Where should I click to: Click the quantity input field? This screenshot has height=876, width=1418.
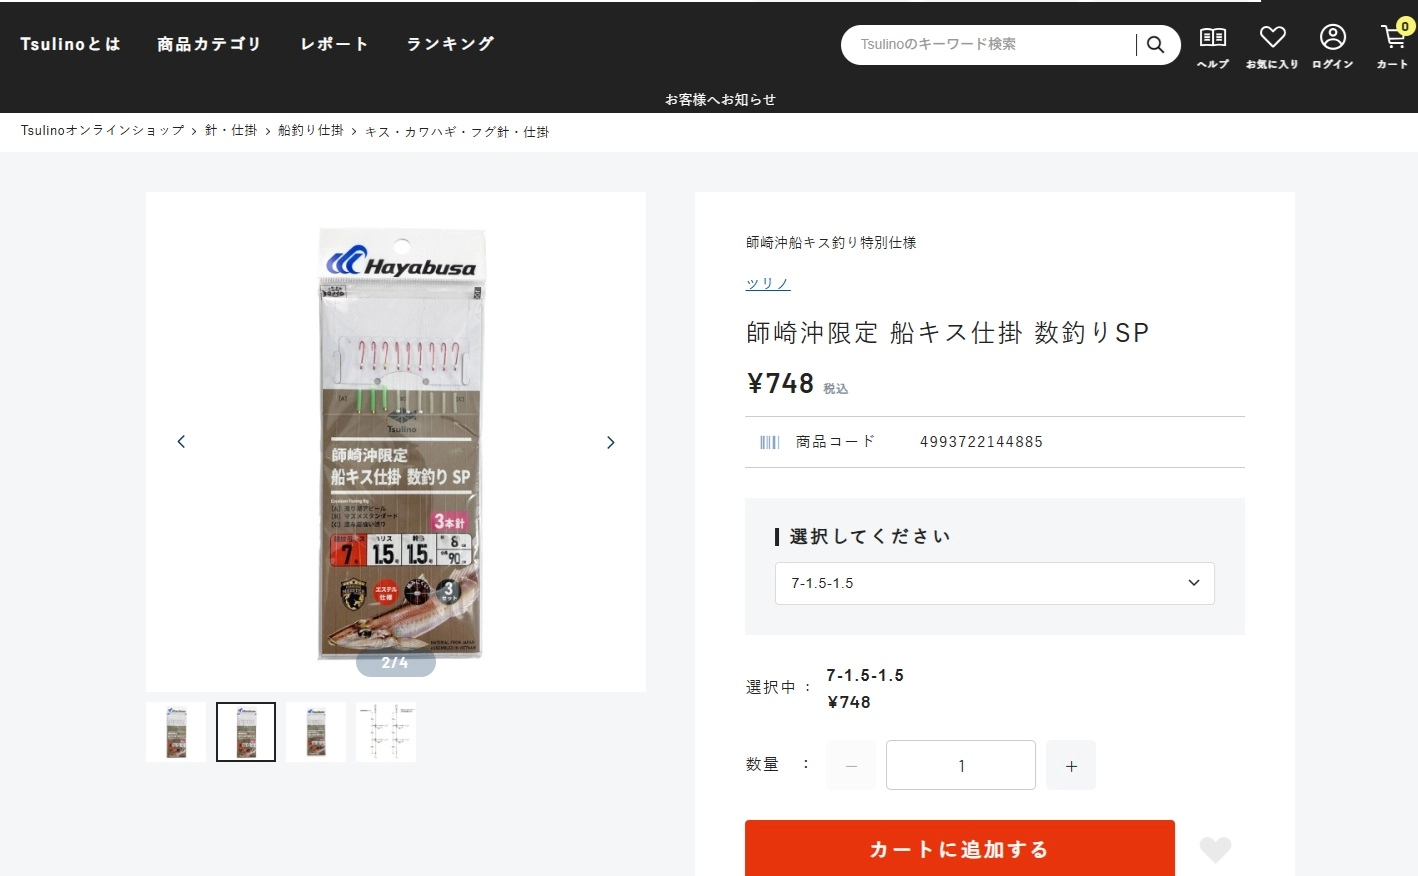[961, 765]
